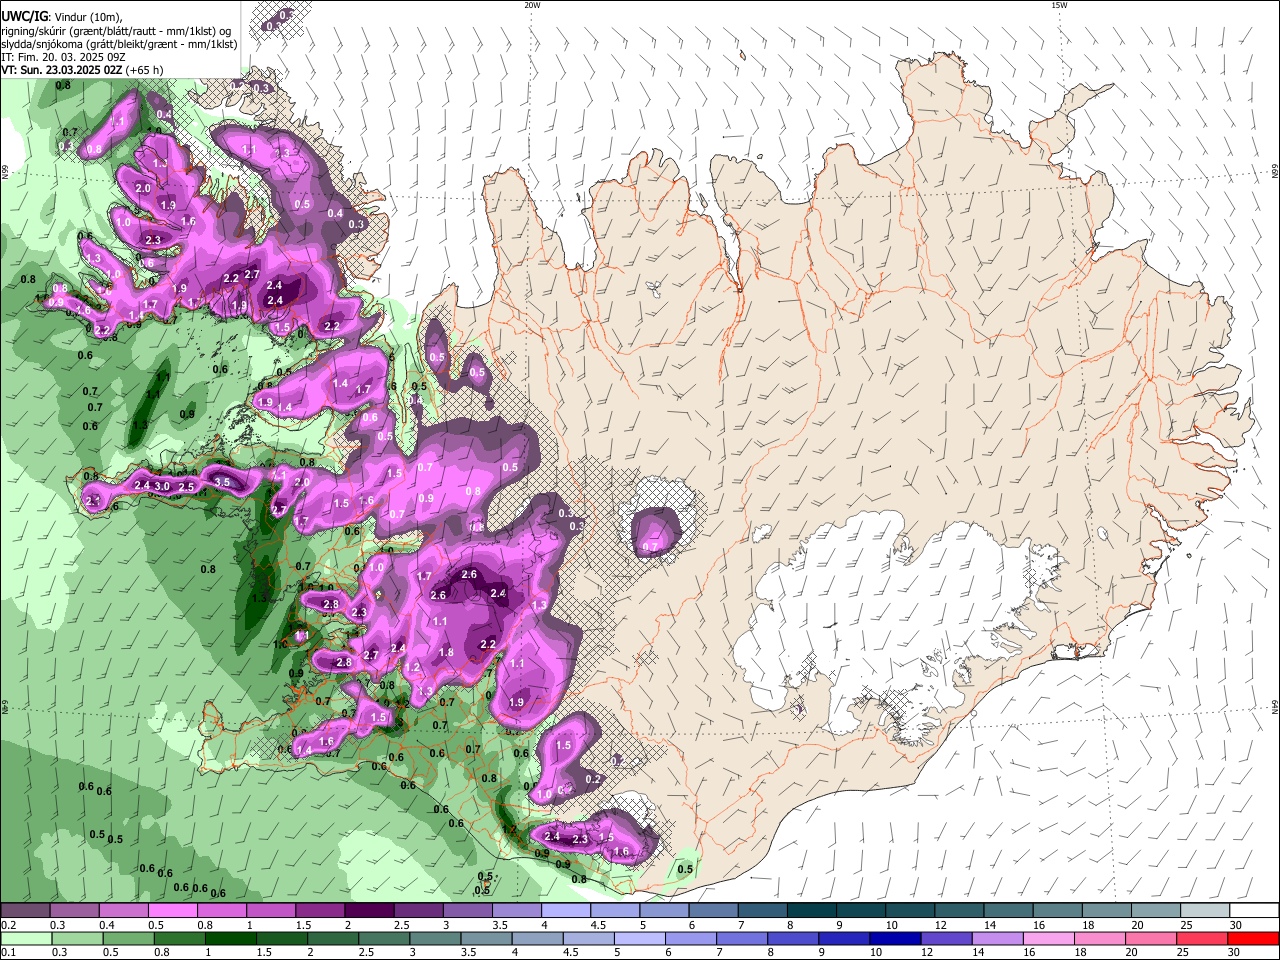The height and width of the screenshot is (960, 1280).
Task: Click the '0.4' label in upper legend row
Action: [x=107, y=925]
